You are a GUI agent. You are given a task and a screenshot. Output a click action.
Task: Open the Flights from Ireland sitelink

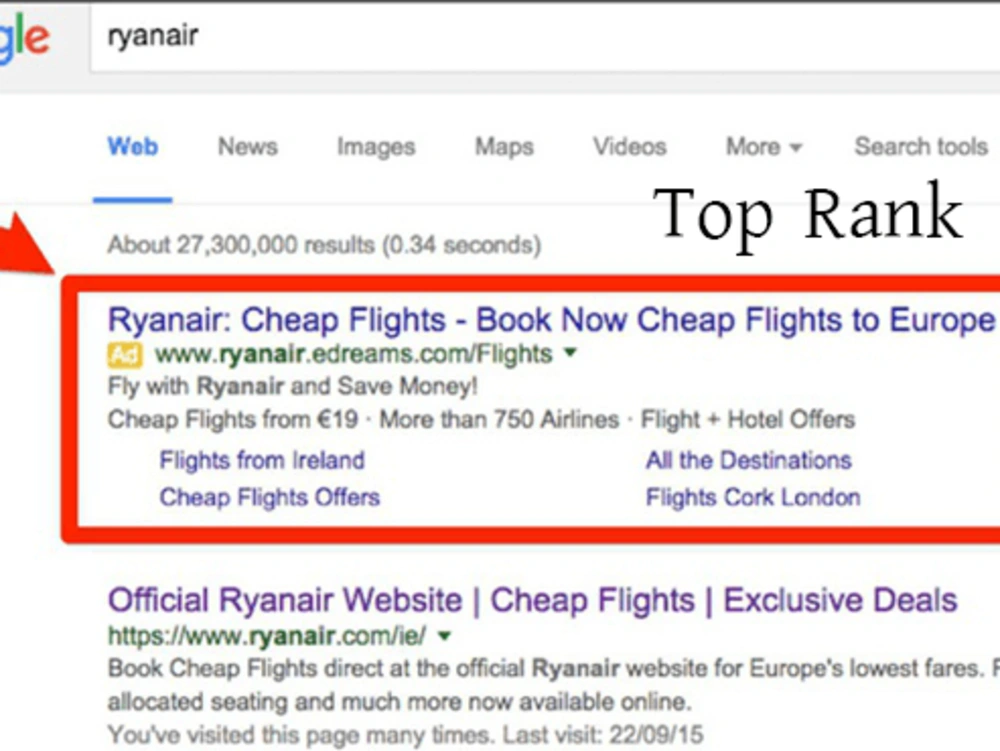tap(262, 460)
